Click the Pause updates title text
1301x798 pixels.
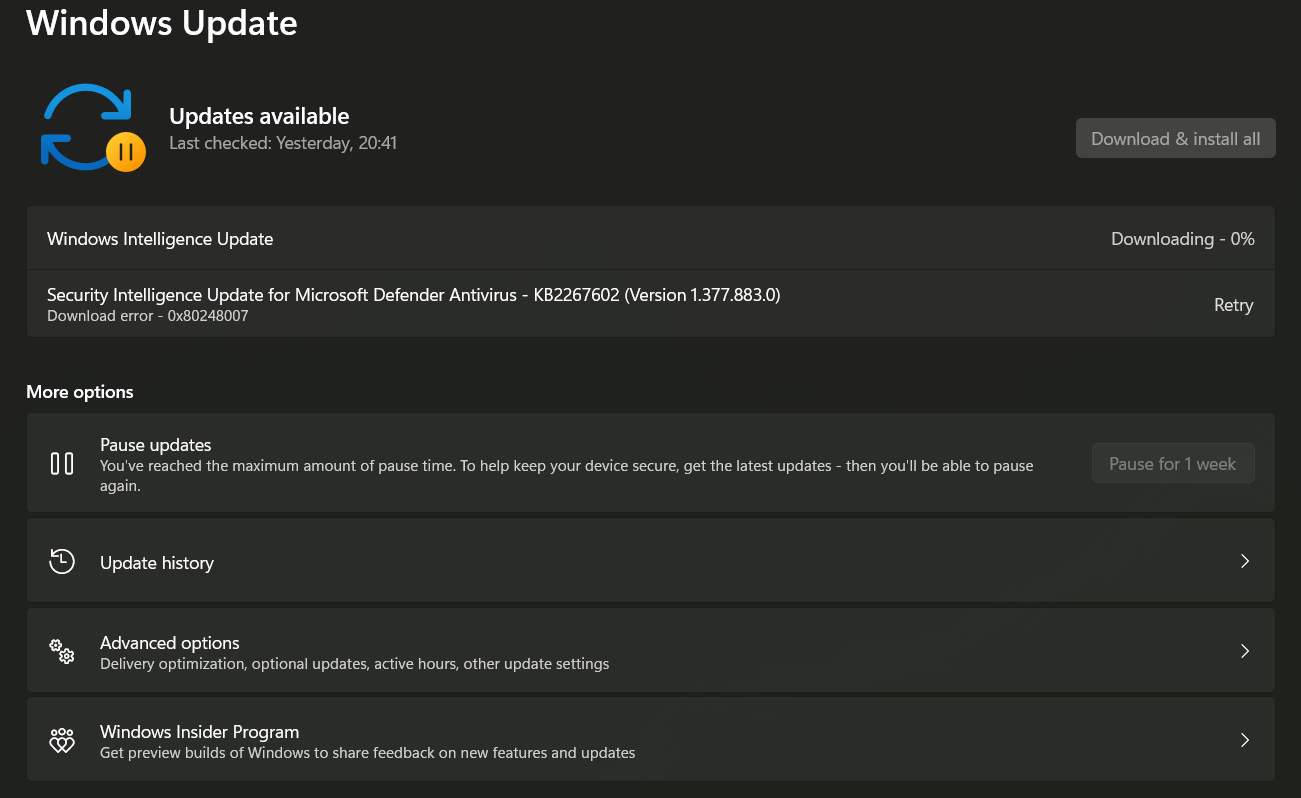[156, 445]
